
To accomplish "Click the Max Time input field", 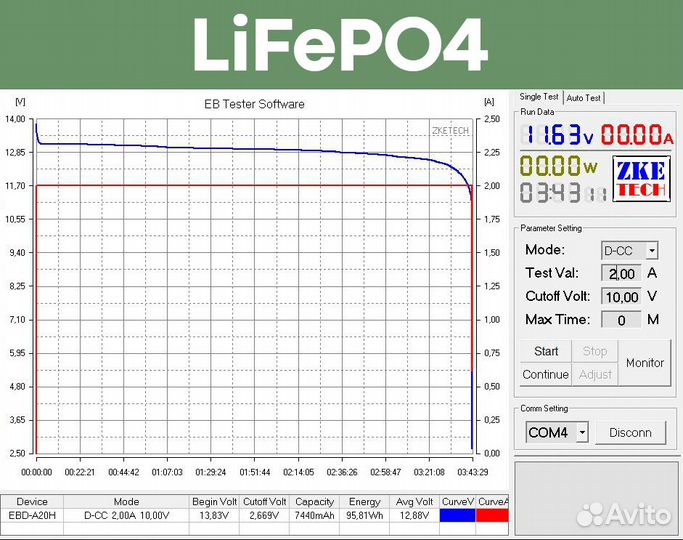I will pos(621,320).
